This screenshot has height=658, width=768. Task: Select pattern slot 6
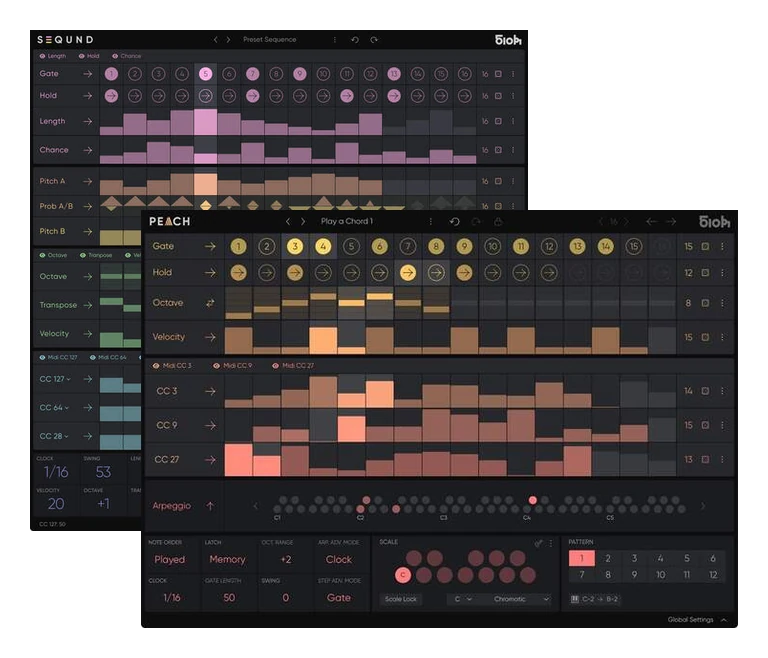tap(713, 559)
